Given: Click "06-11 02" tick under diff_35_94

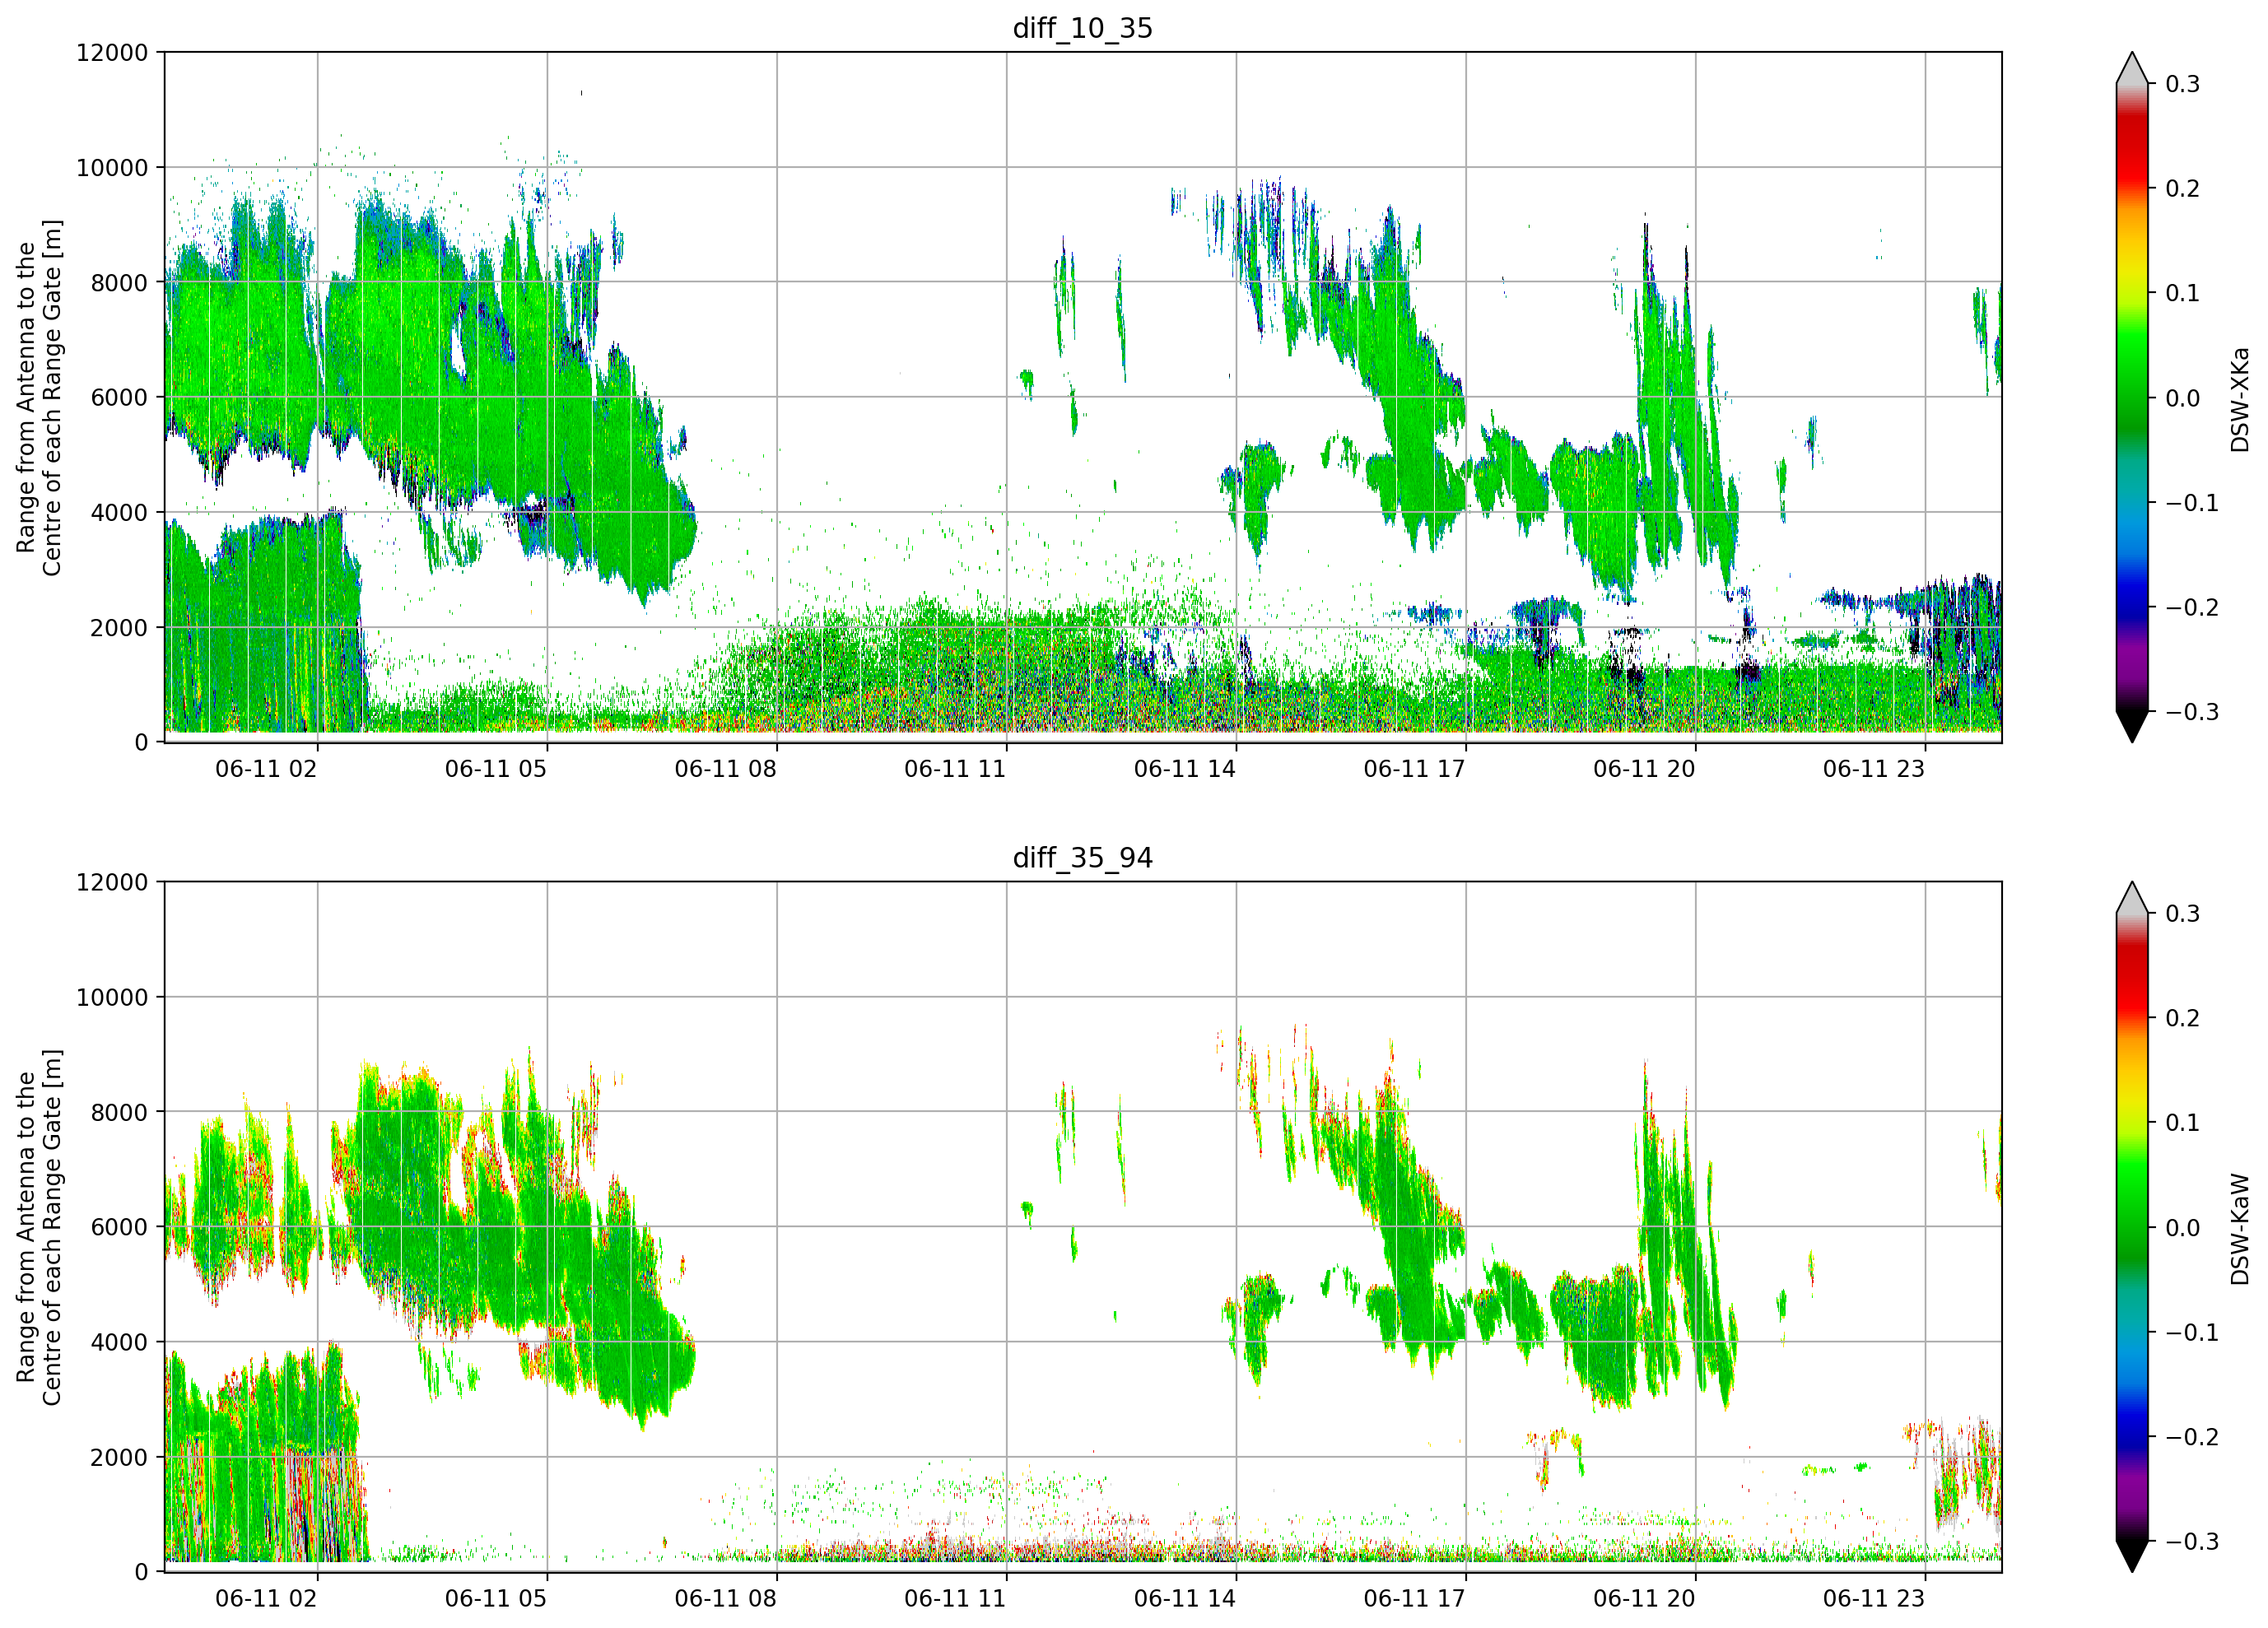Looking at the screenshot, I should [x=266, y=1598].
